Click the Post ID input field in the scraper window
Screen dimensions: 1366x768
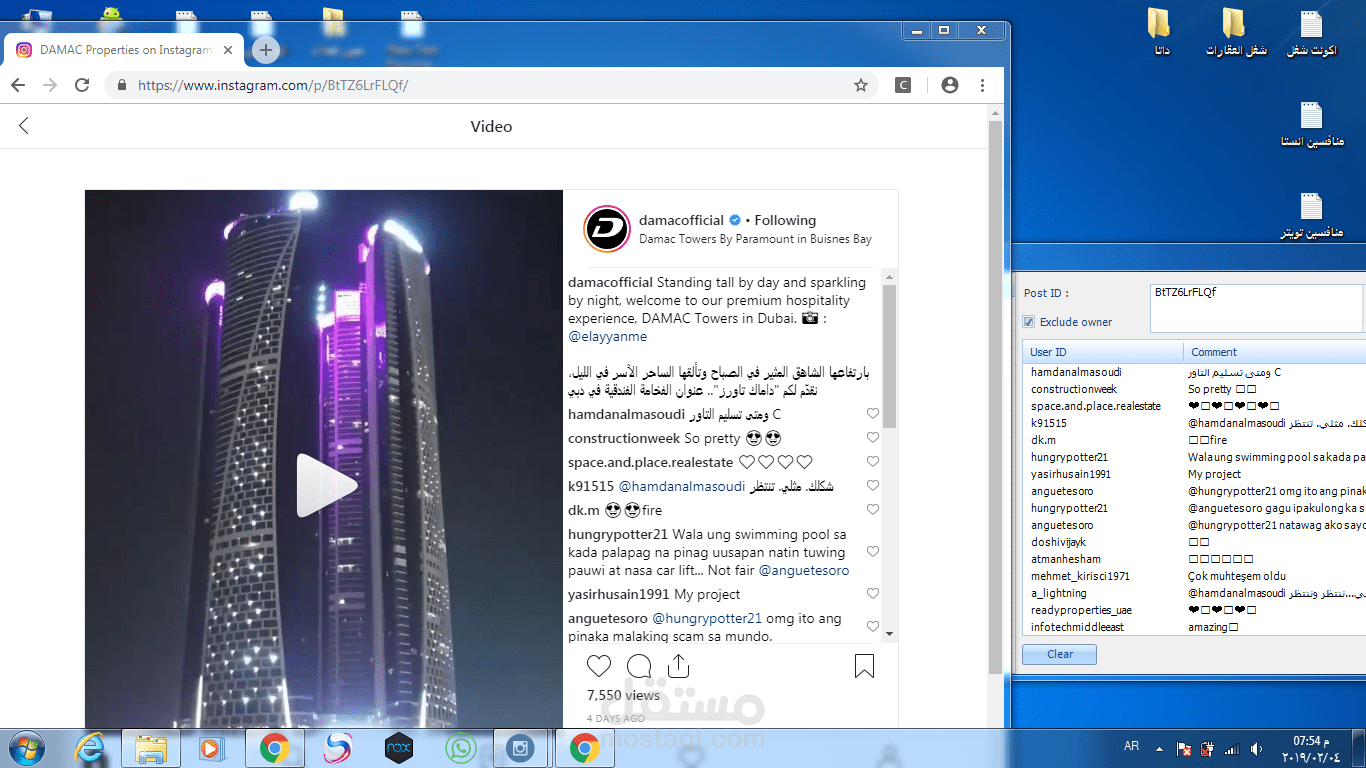coord(1257,308)
